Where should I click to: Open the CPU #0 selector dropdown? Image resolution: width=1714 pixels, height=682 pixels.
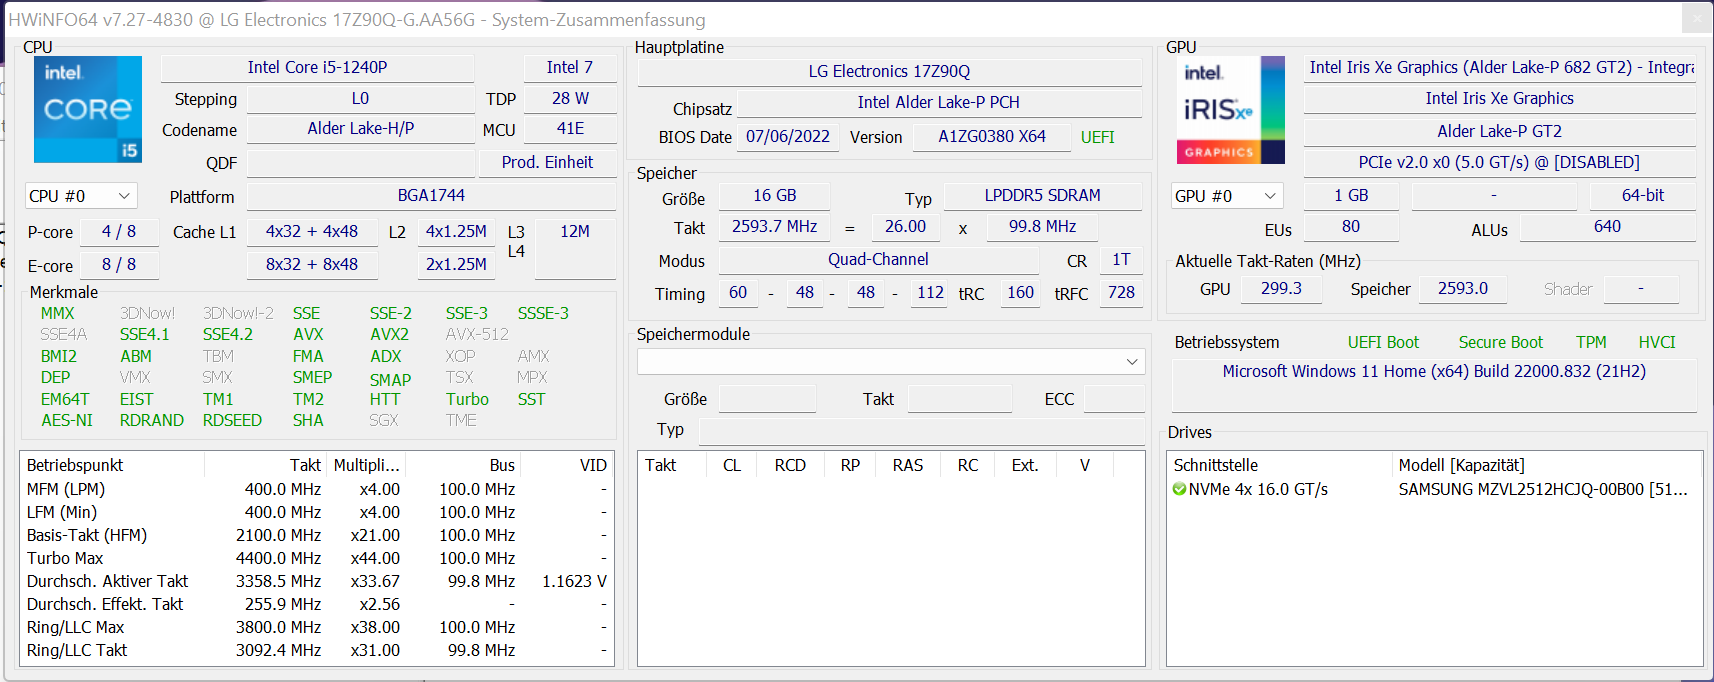[x=80, y=196]
